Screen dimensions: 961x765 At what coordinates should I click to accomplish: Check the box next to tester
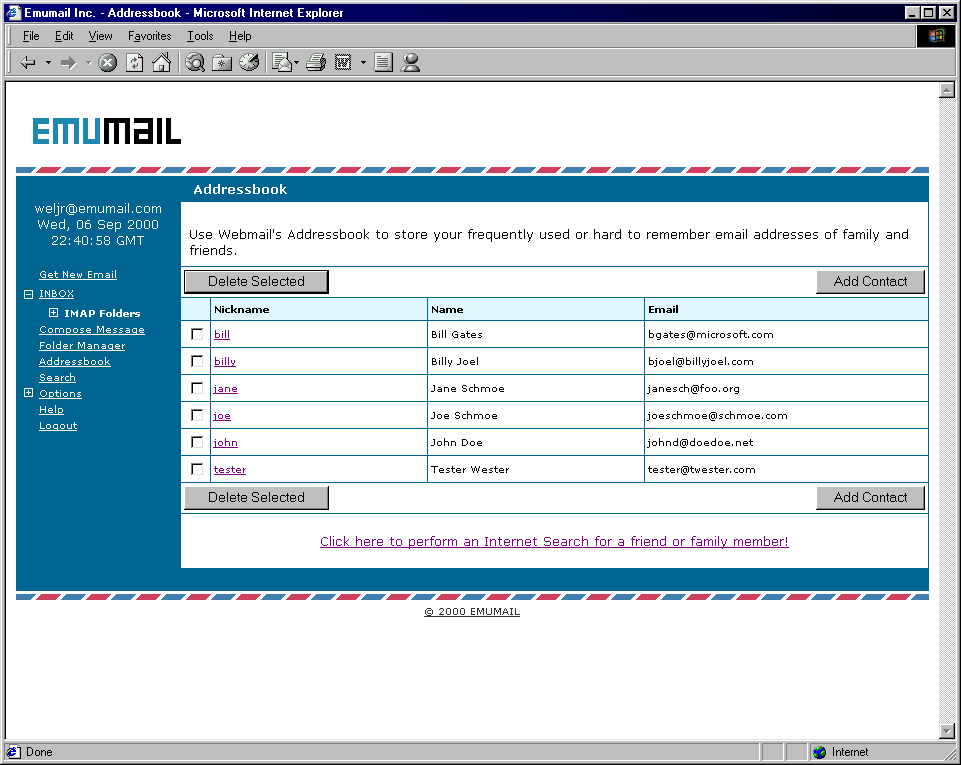tap(197, 469)
